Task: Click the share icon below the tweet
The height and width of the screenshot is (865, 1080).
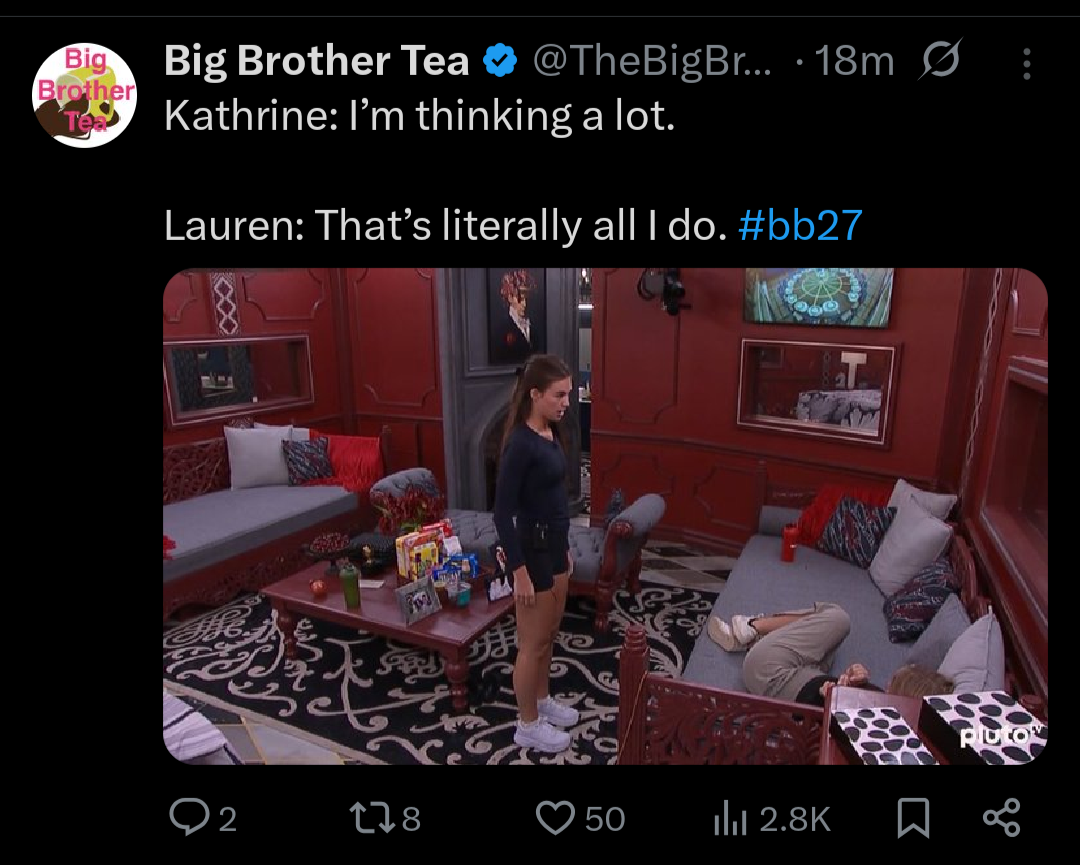Action: coord(1001,817)
